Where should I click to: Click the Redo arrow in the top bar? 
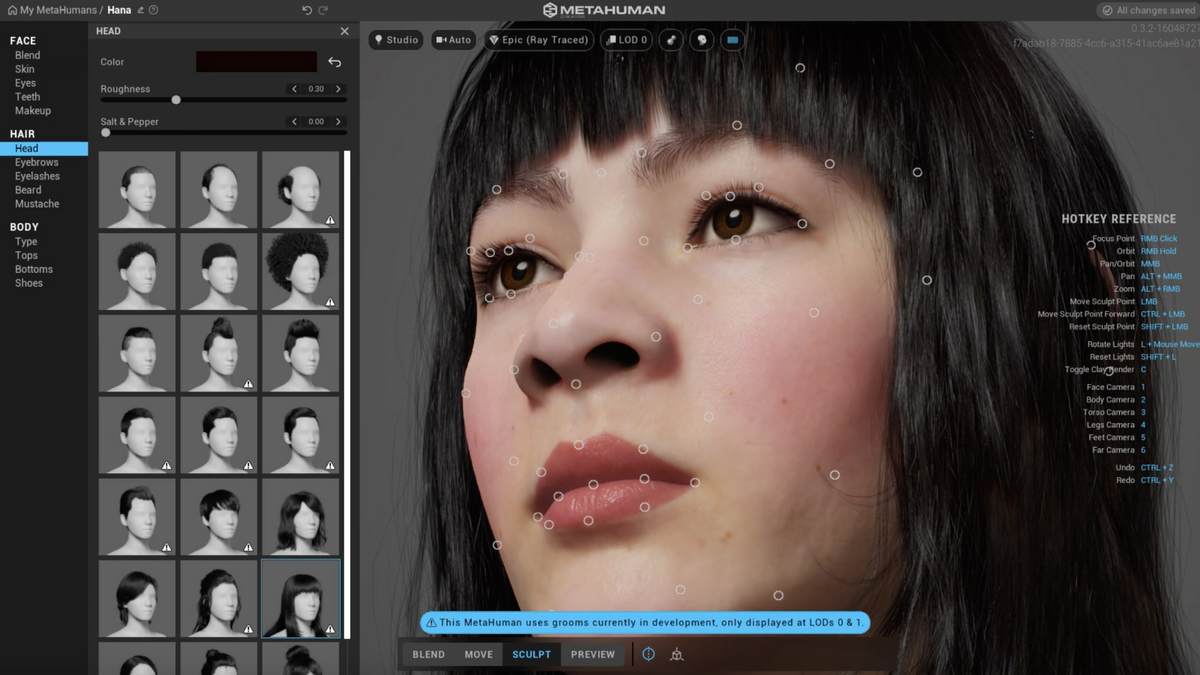click(323, 10)
